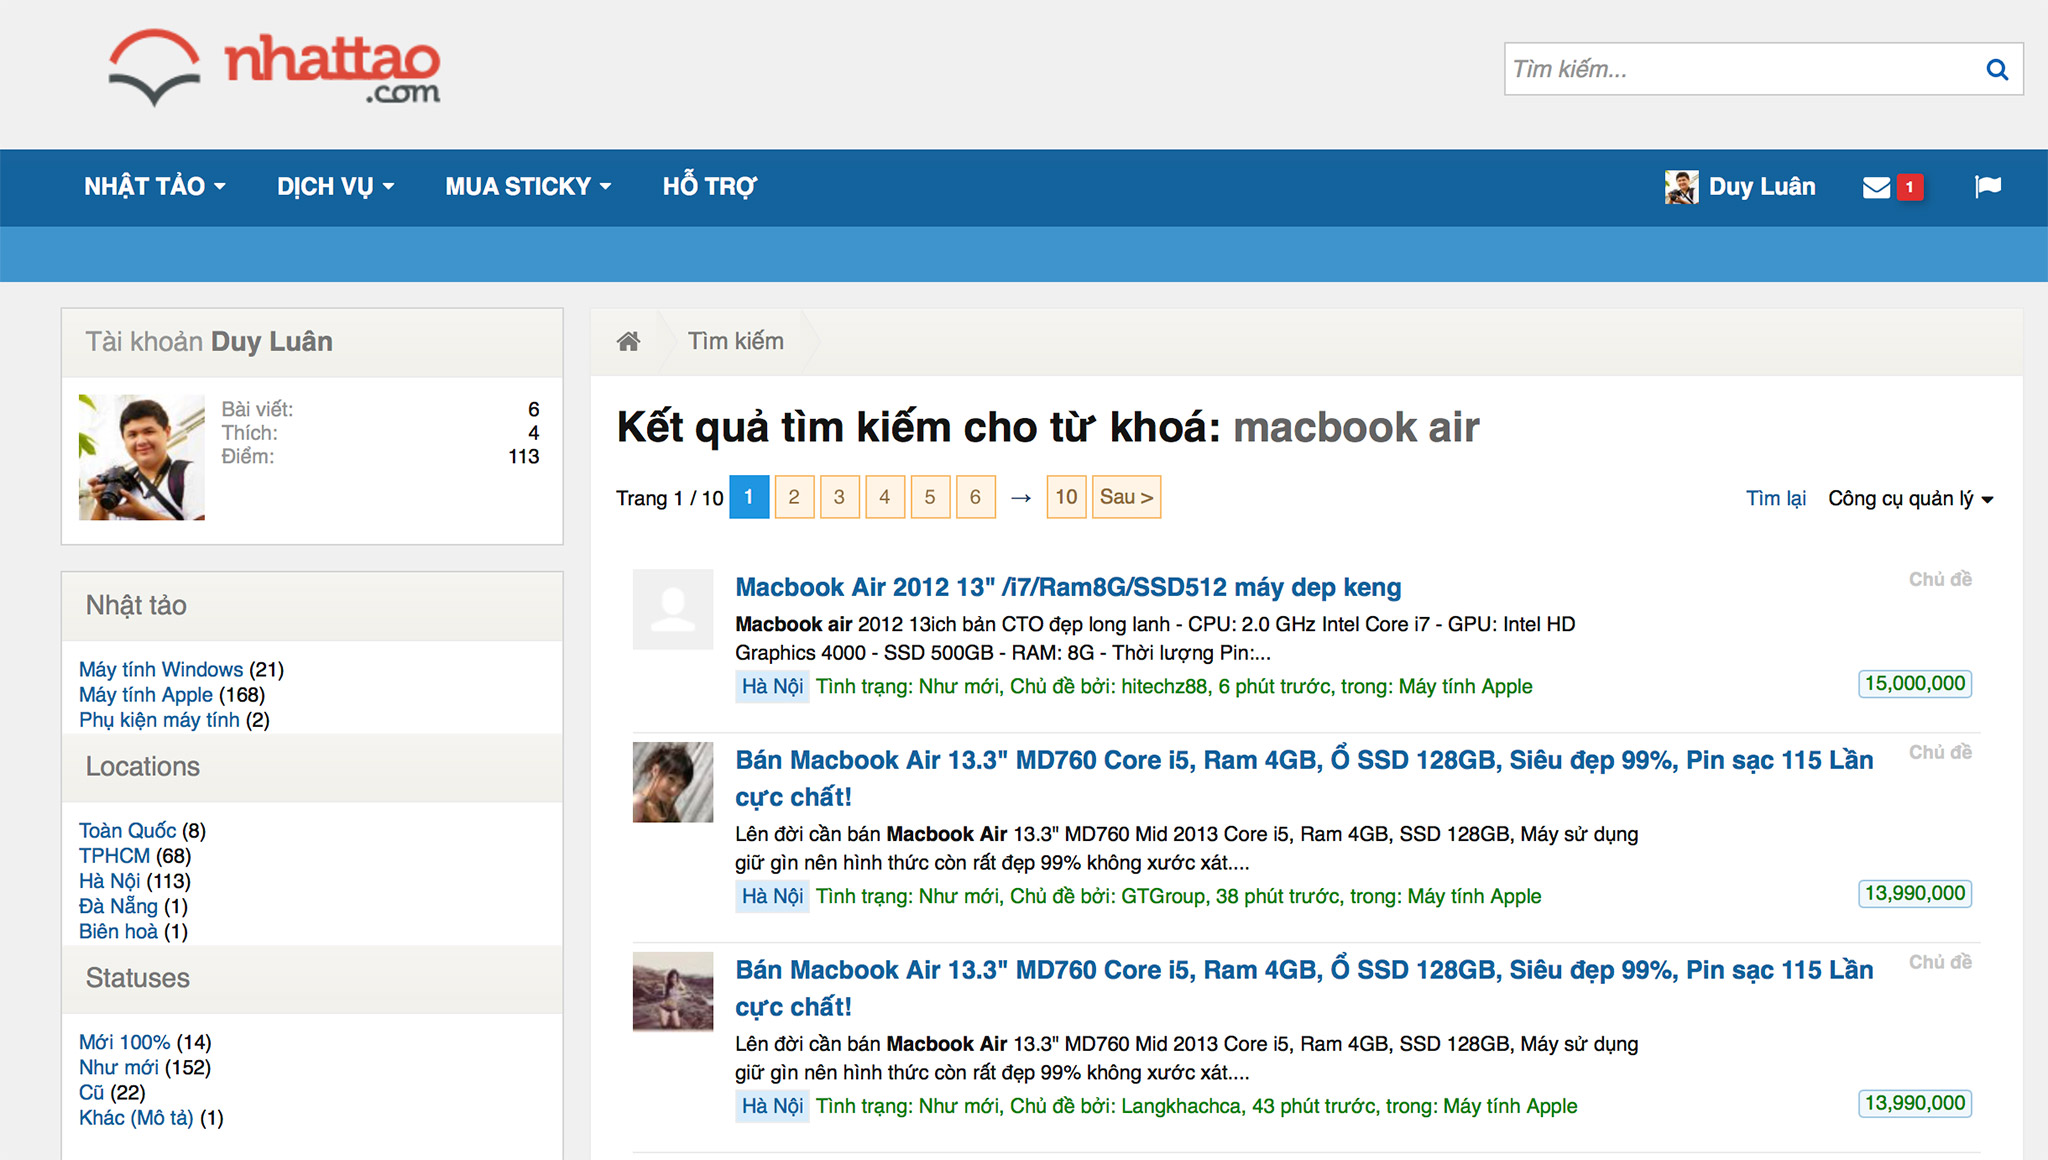Filter location by Đà Nẵng
This screenshot has width=2048, height=1160.
(x=118, y=906)
